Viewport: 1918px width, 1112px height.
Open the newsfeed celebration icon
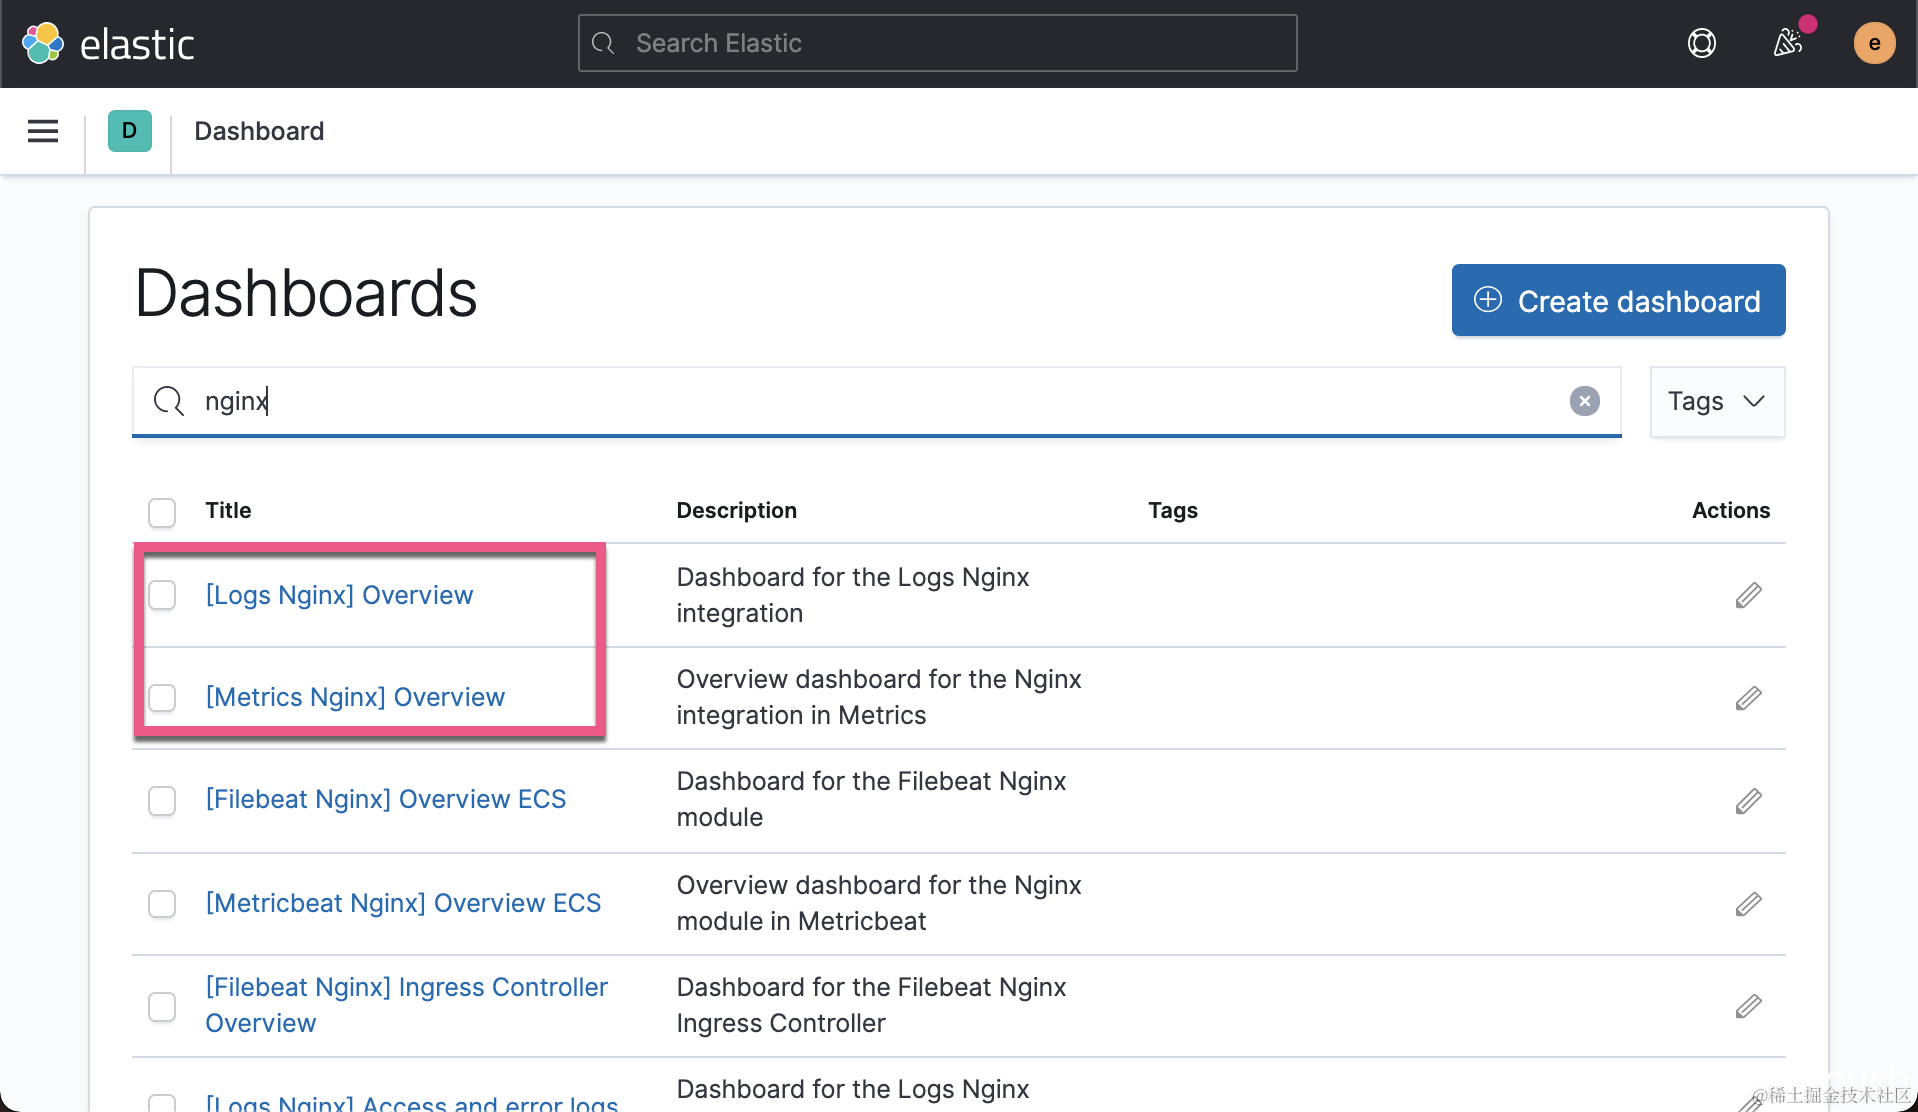[x=1787, y=43]
